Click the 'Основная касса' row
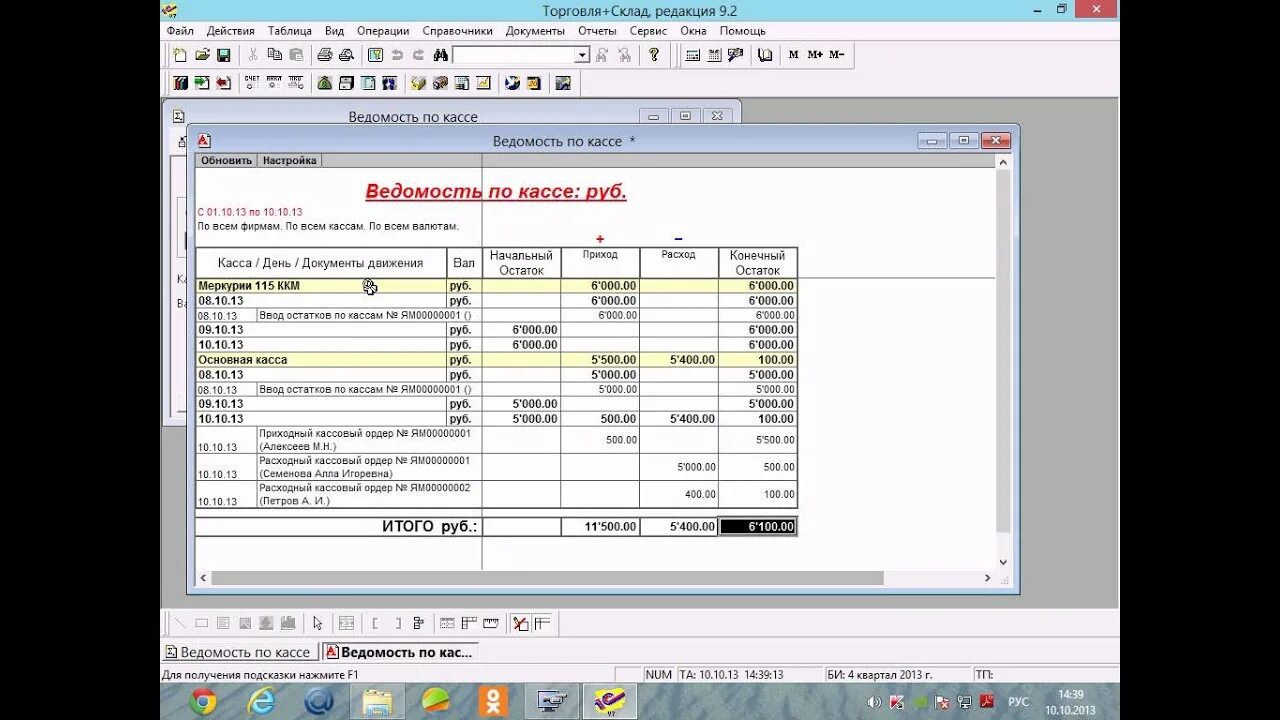This screenshot has height=720, width=1280. [496, 359]
